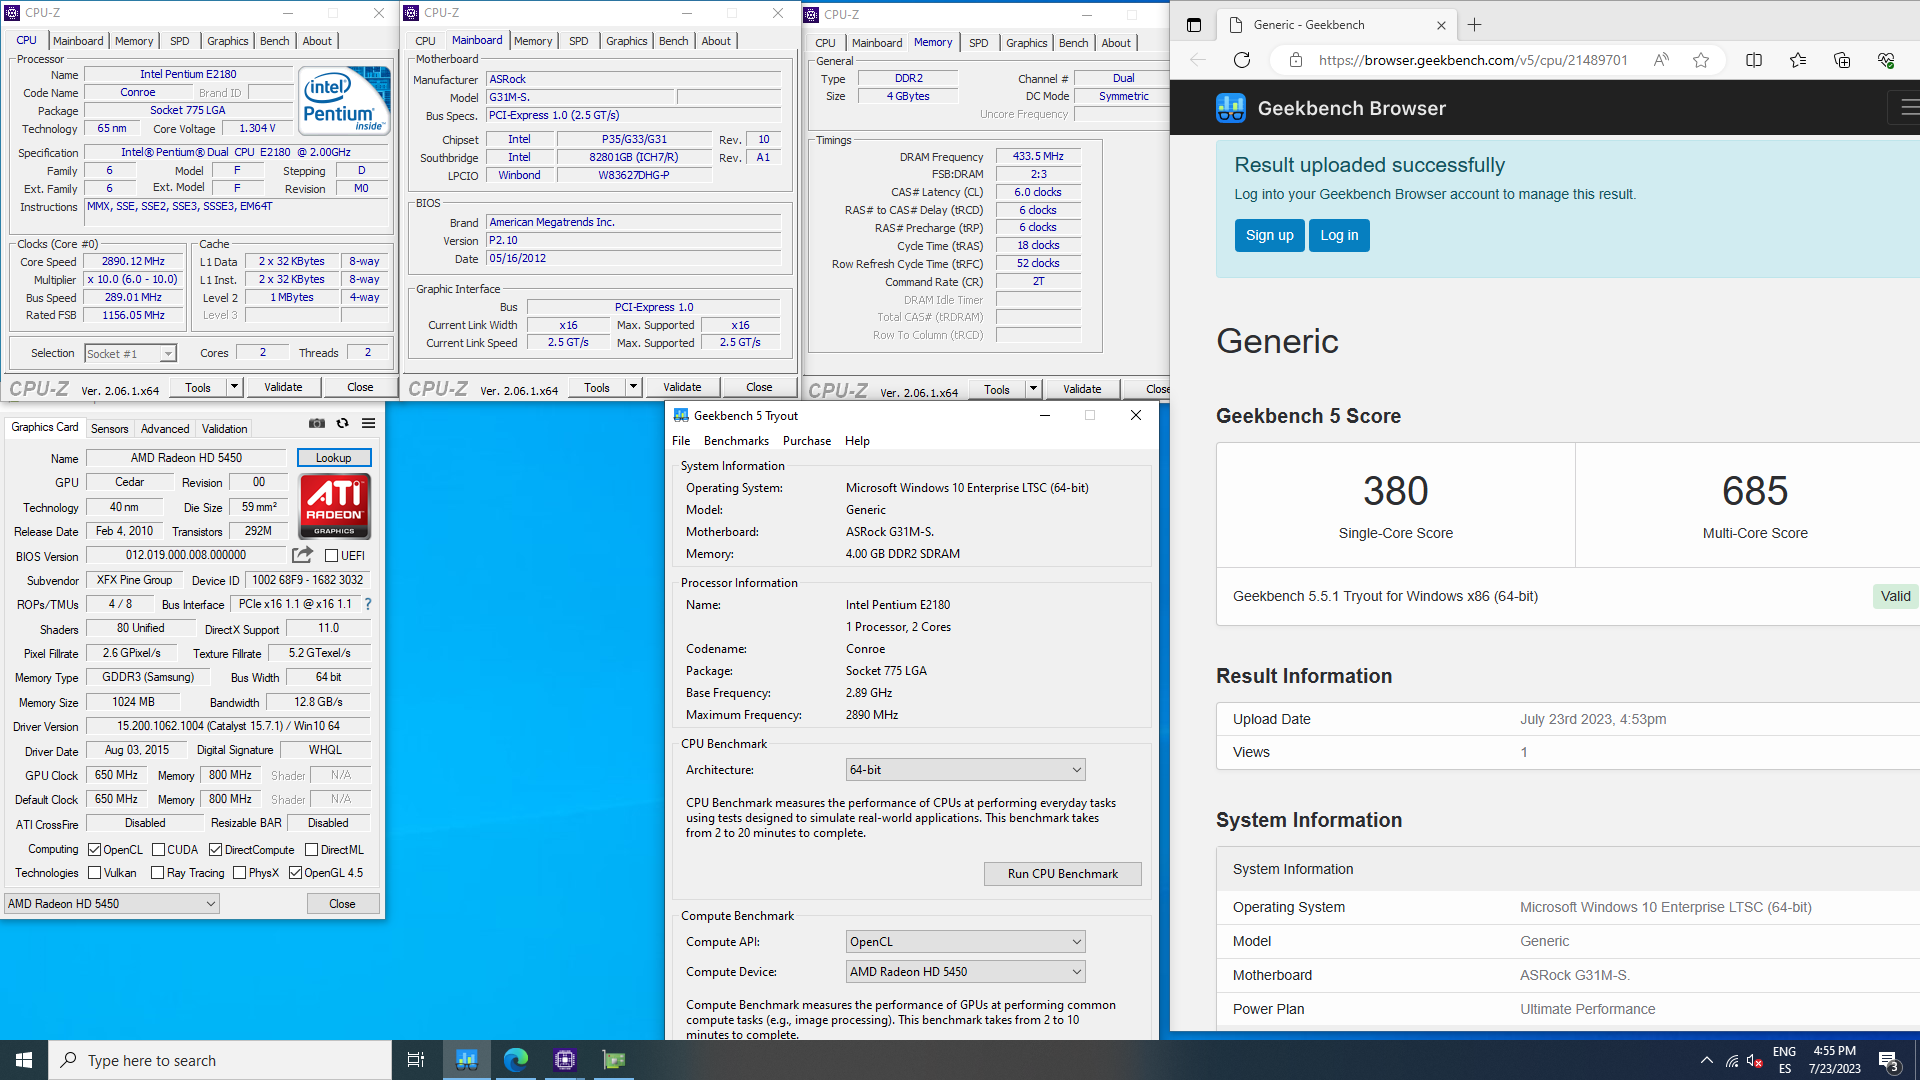Toggle the DirectCompute checkbox
The height and width of the screenshot is (1080, 1920).
(x=215, y=850)
